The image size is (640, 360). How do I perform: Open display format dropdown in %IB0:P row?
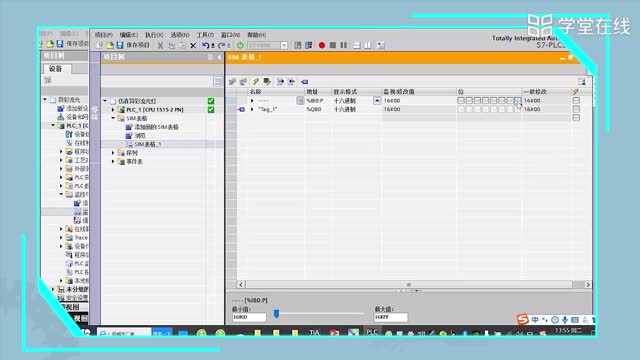coord(377,100)
